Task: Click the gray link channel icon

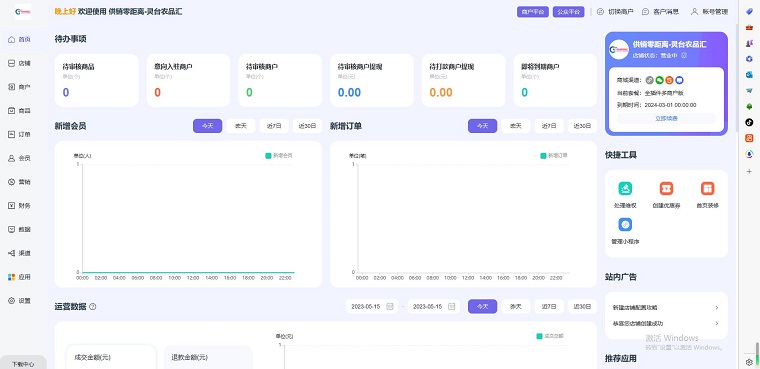Action: [650, 80]
